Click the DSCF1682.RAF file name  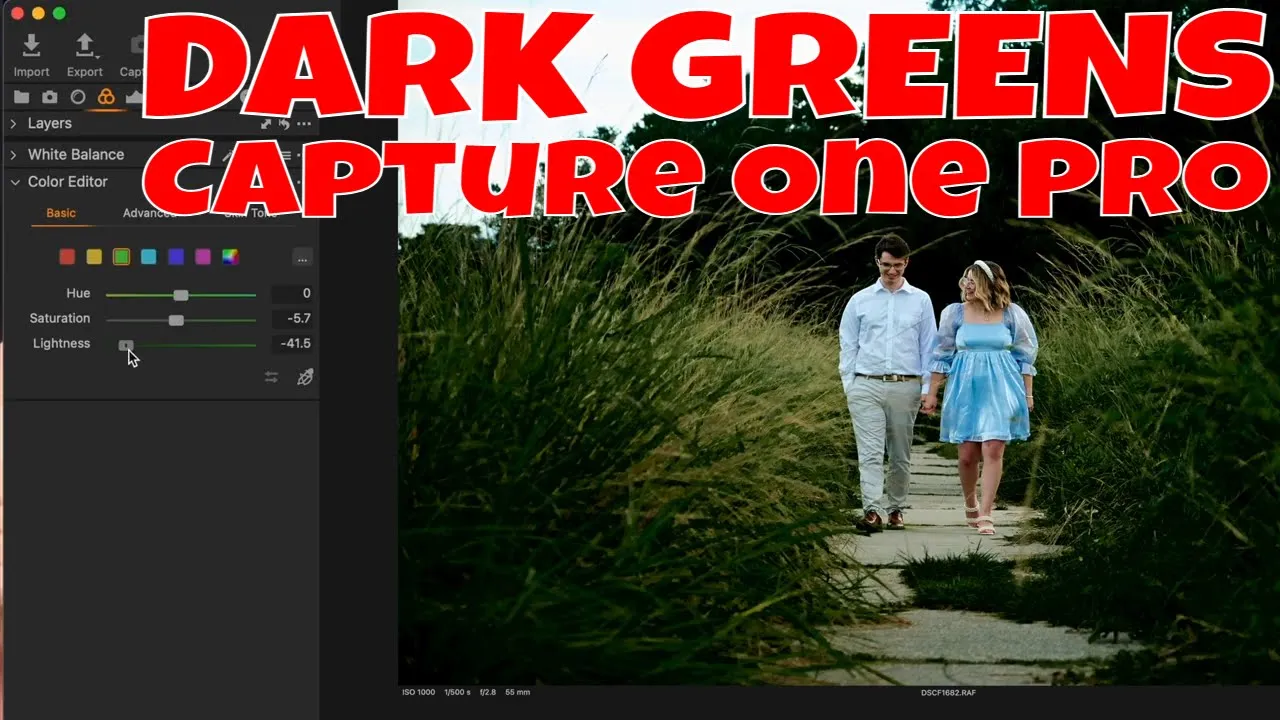click(946, 692)
